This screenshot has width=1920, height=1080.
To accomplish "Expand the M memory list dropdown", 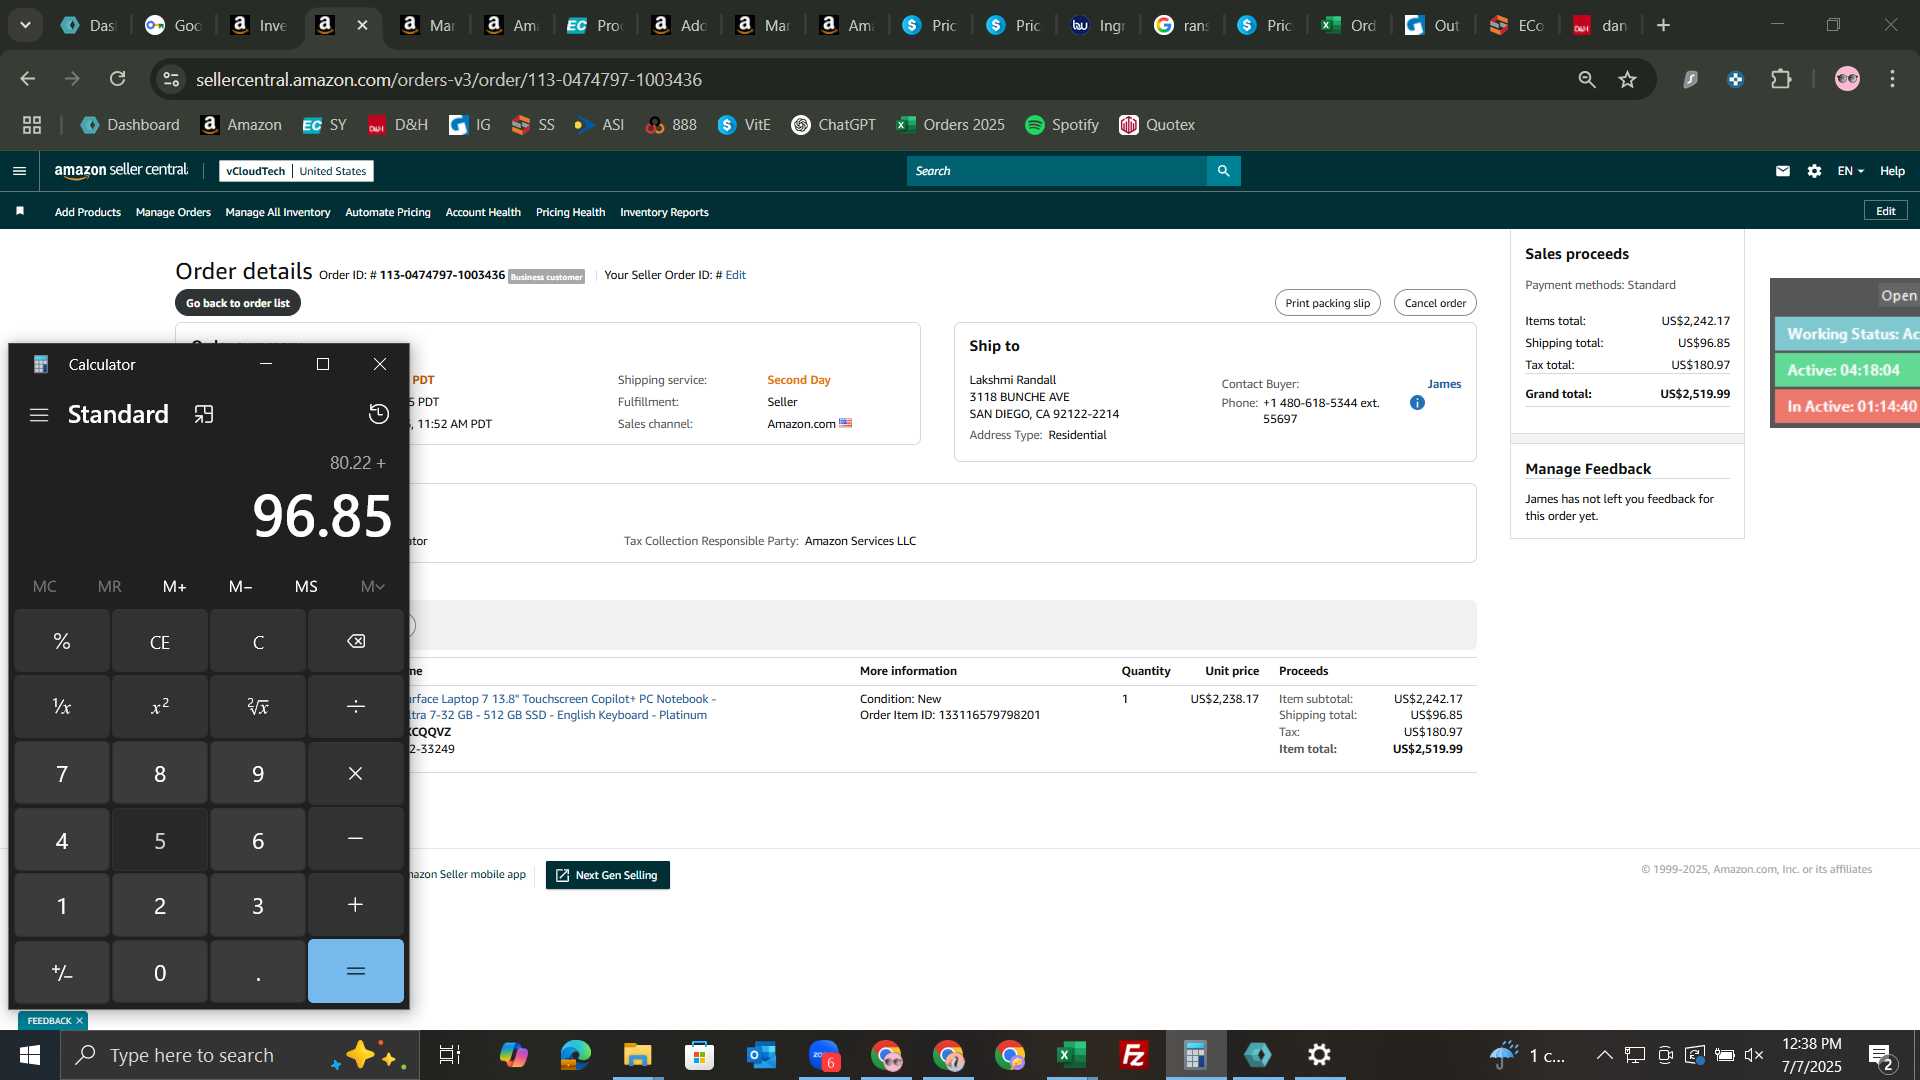I will pyautogui.click(x=372, y=586).
